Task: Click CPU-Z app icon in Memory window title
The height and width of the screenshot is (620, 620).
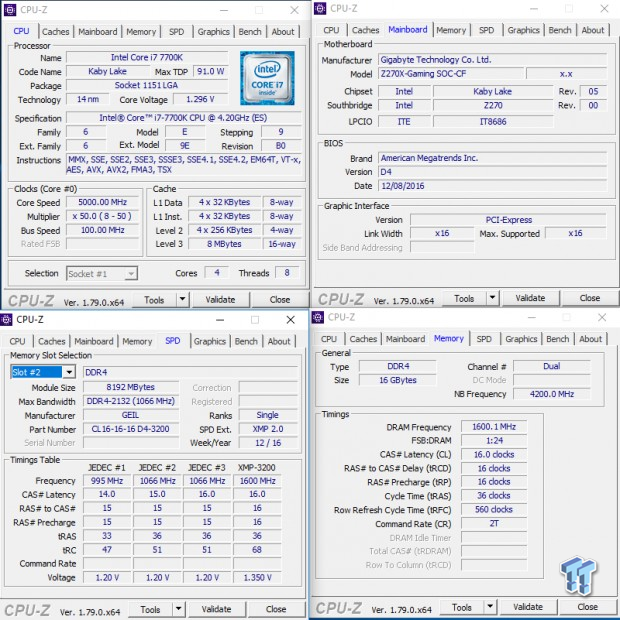Action: (x=318, y=317)
